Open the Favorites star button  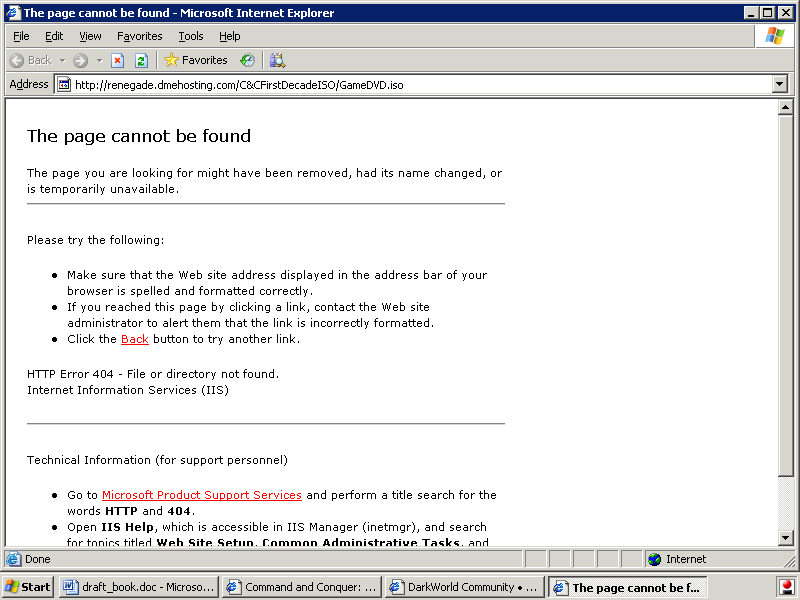[196, 60]
